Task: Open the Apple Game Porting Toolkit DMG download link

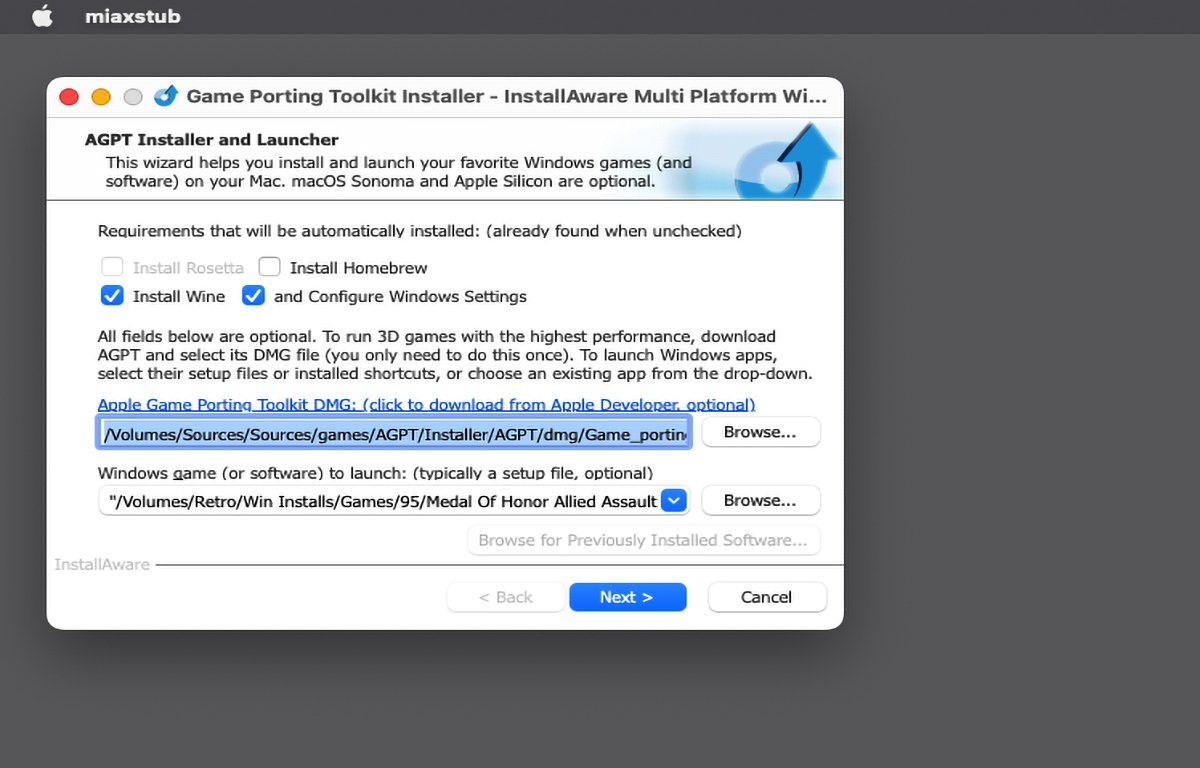Action: (426, 405)
